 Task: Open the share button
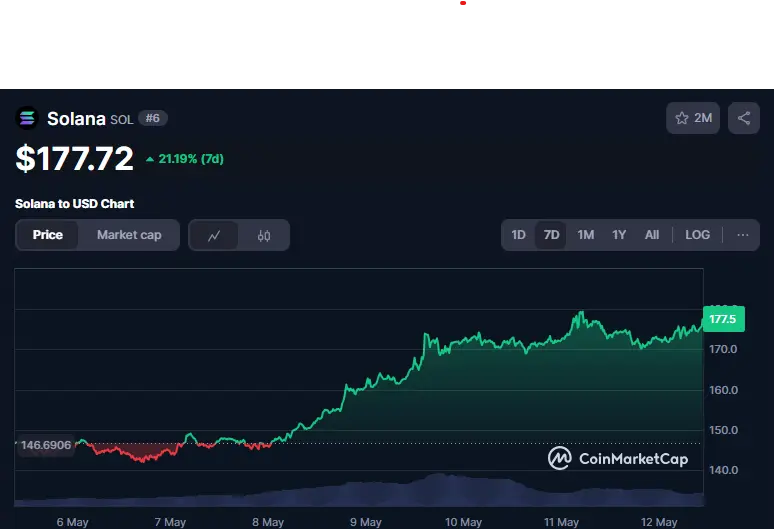[743, 118]
